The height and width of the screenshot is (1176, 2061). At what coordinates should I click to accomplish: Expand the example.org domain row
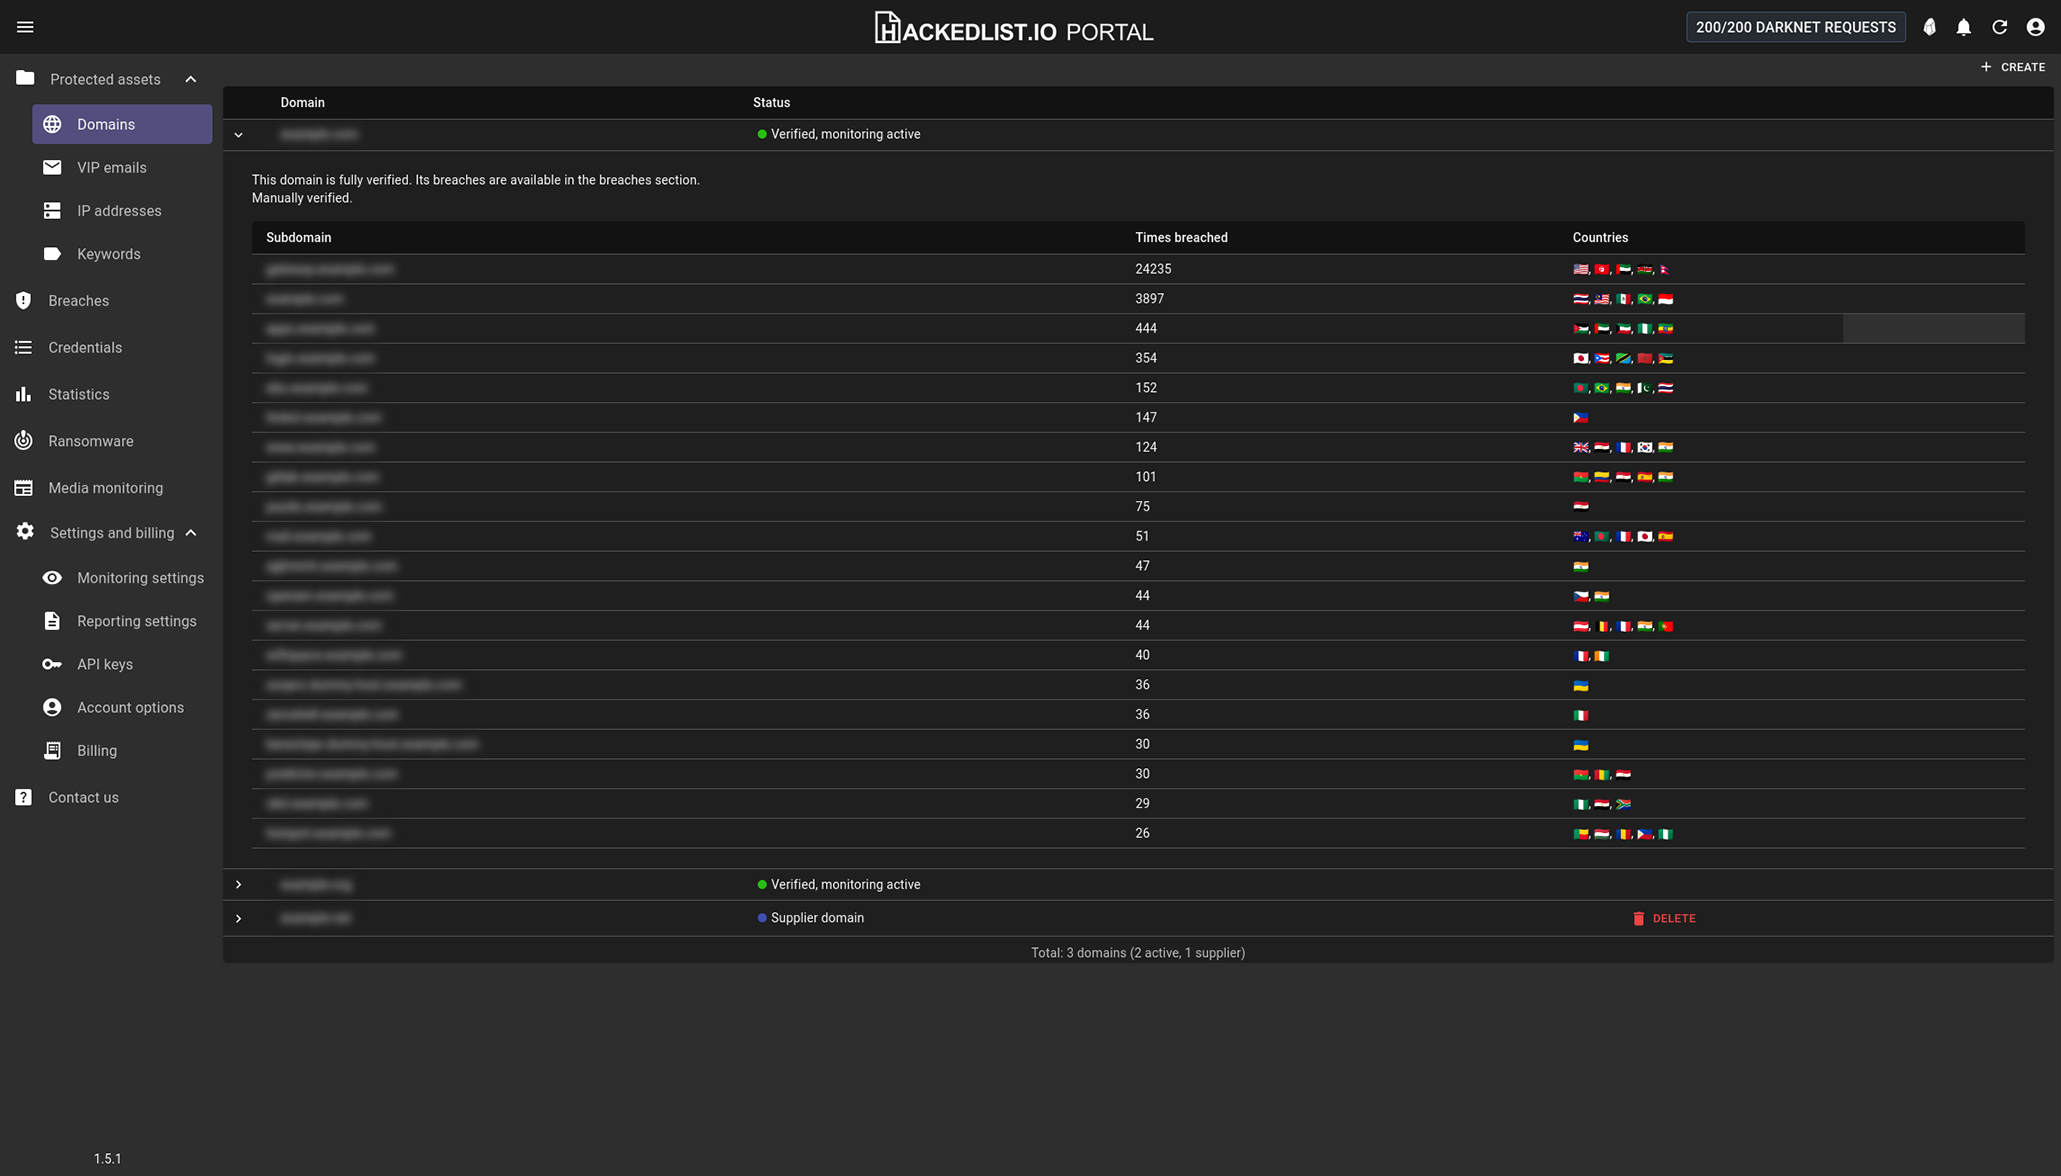(x=238, y=884)
